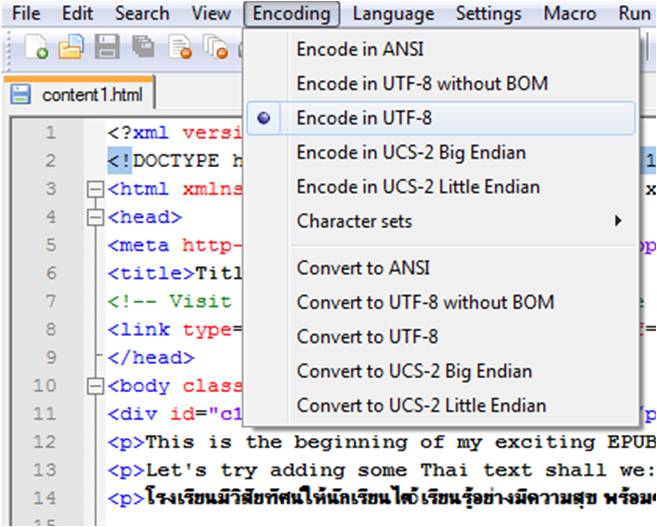Choose Convert to UCS-2 Little Endian
The width and height of the screenshot is (657, 527).
click(x=441, y=406)
